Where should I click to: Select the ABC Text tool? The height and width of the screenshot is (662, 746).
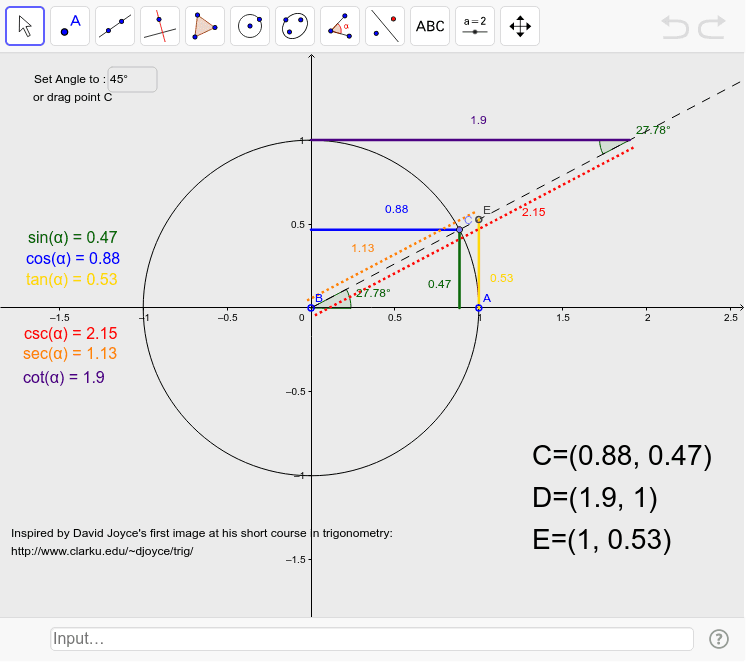click(430, 26)
